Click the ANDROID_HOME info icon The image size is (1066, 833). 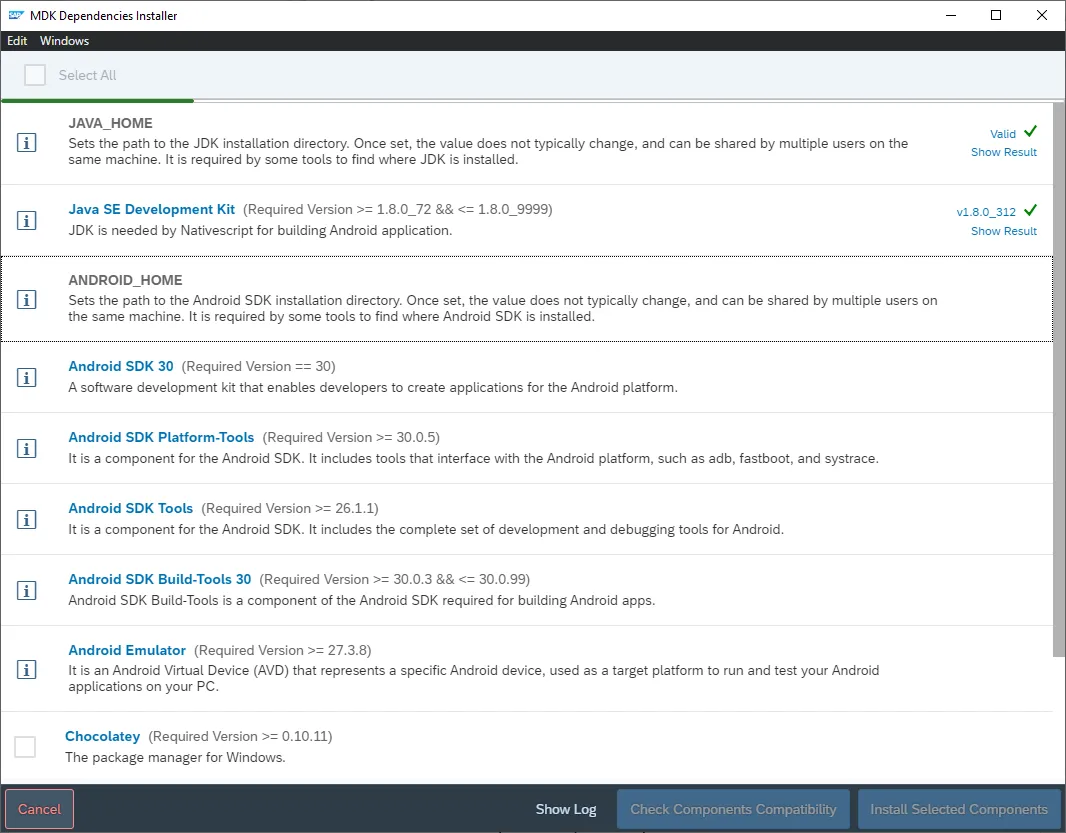(x=27, y=299)
